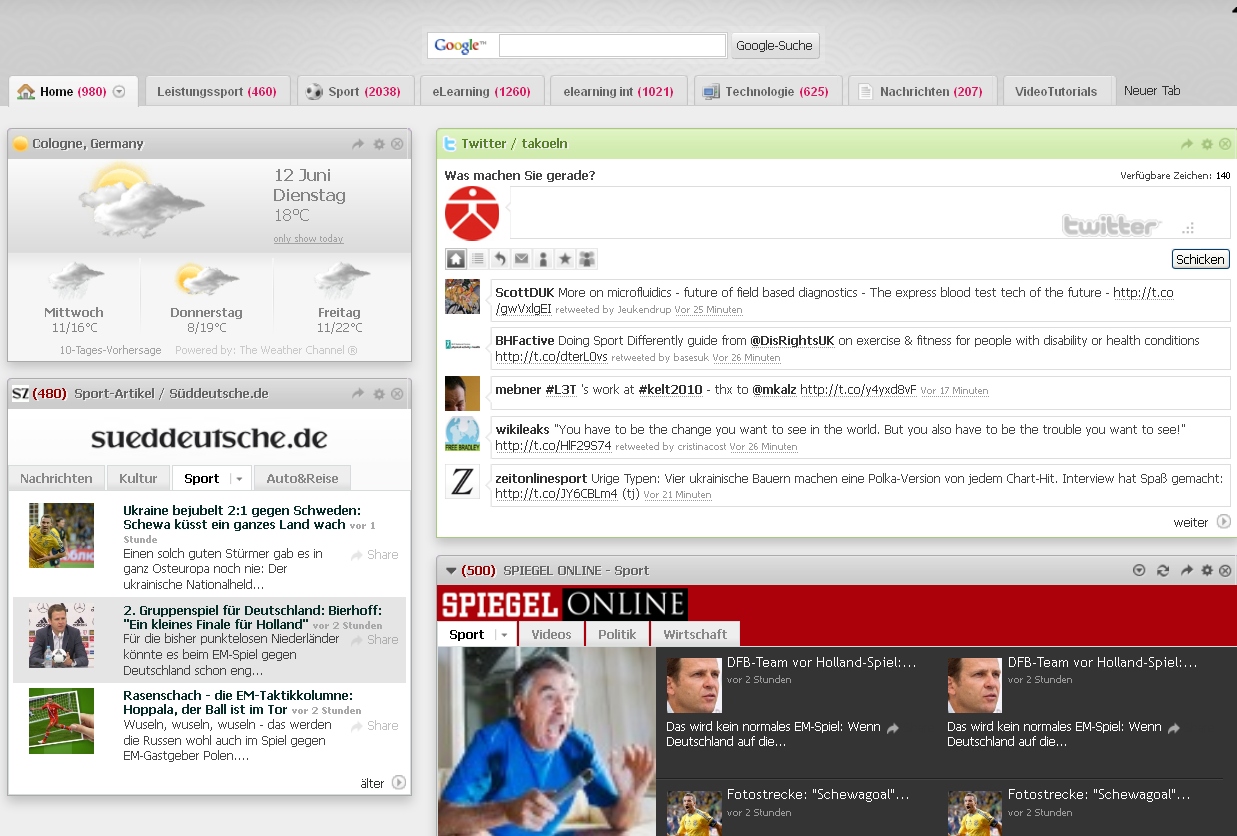Click the Google-Suche button

pos(775,46)
